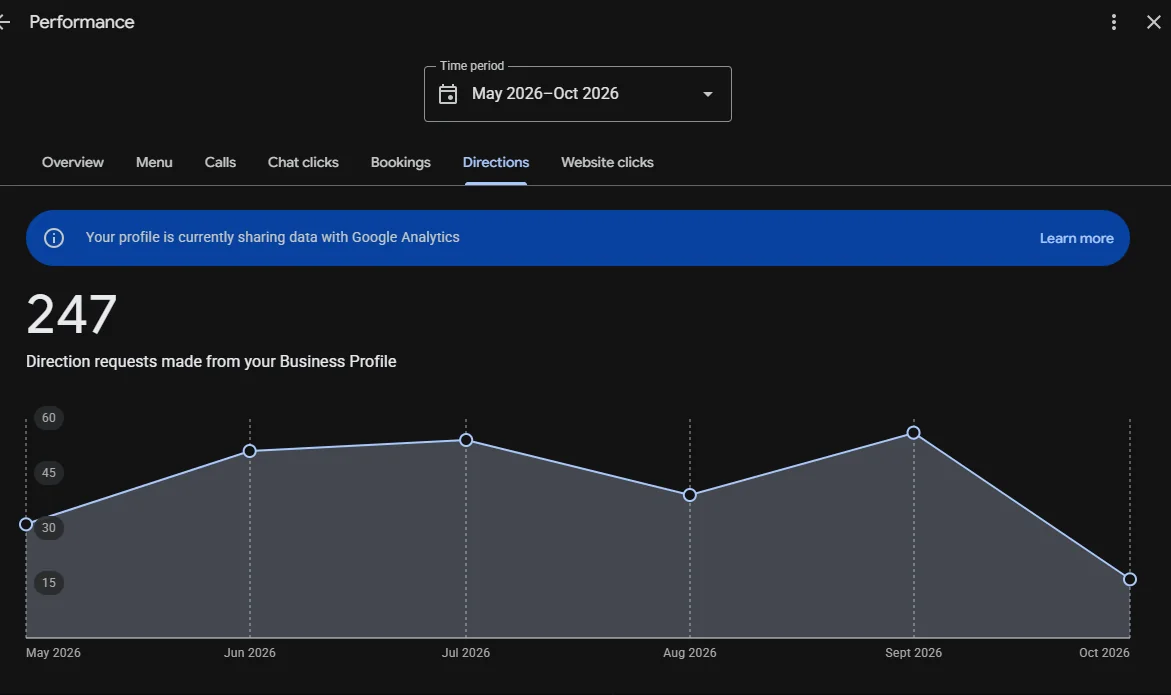Switch to the Website clicks tab

[607, 162]
